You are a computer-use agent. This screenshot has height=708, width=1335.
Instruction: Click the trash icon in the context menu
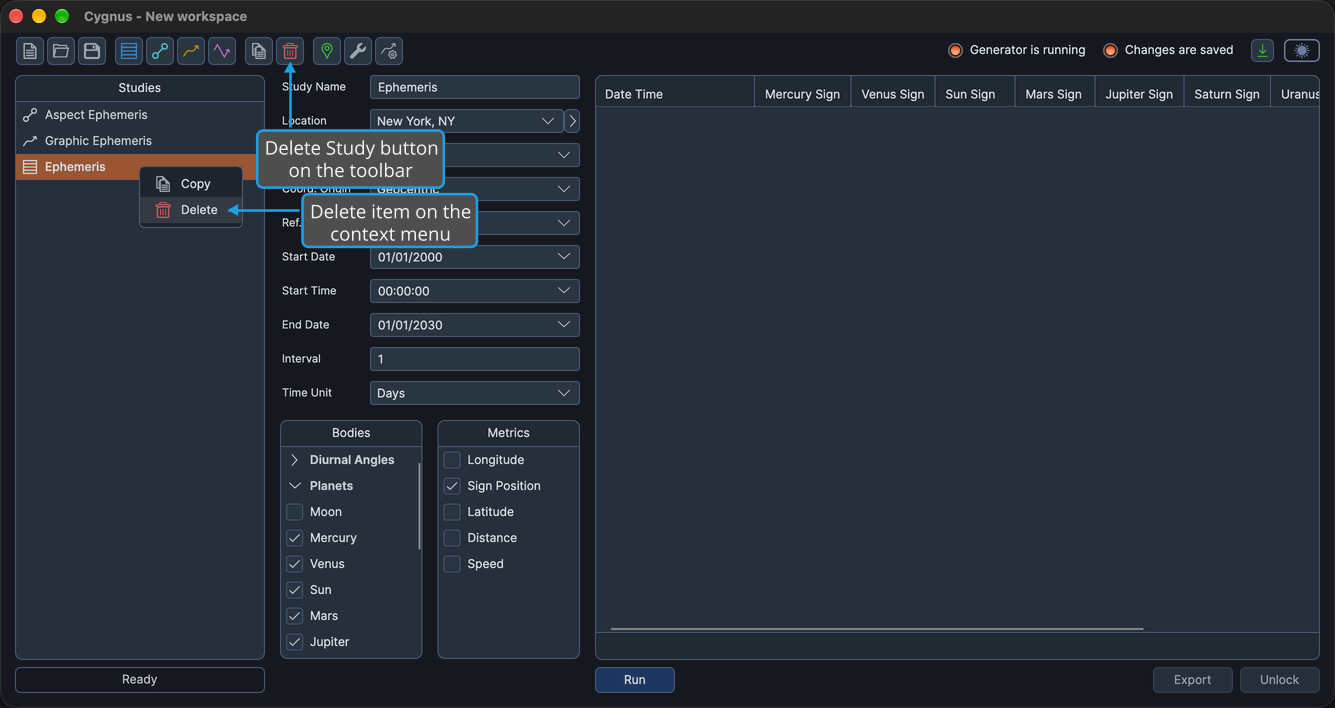tap(163, 210)
